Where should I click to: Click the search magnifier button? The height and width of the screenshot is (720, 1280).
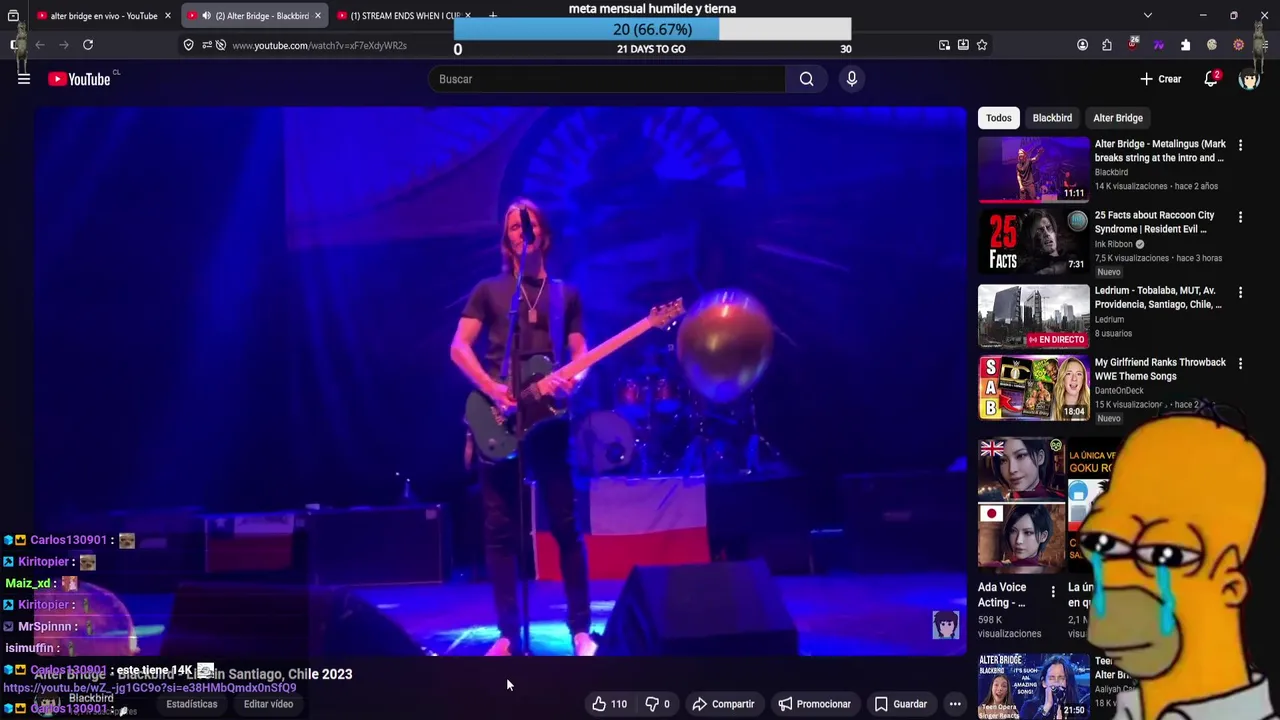tap(806, 79)
